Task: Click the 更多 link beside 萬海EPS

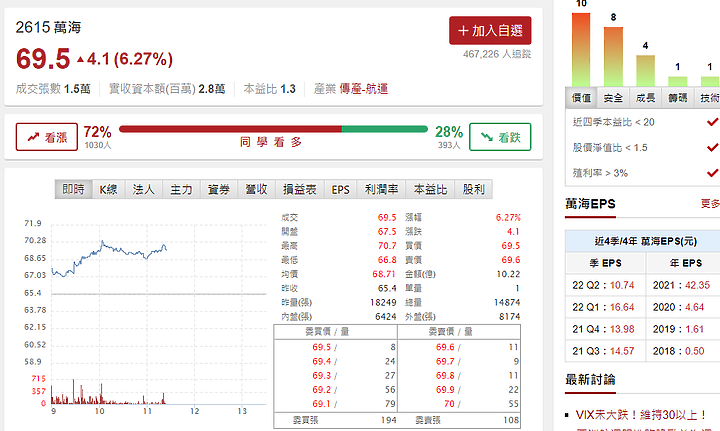Action: click(710, 203)
